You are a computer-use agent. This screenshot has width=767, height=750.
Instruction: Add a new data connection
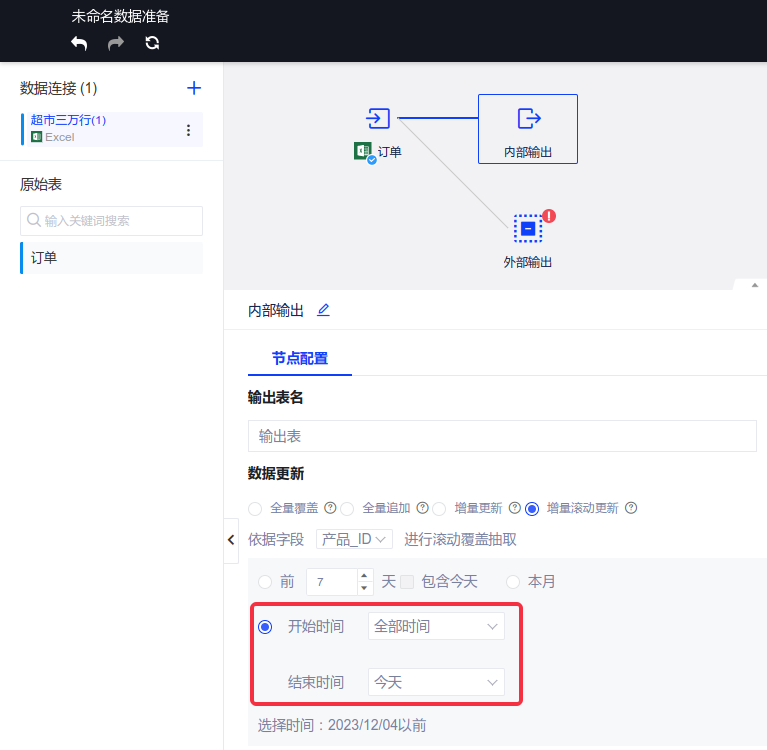tap(194, 88)
